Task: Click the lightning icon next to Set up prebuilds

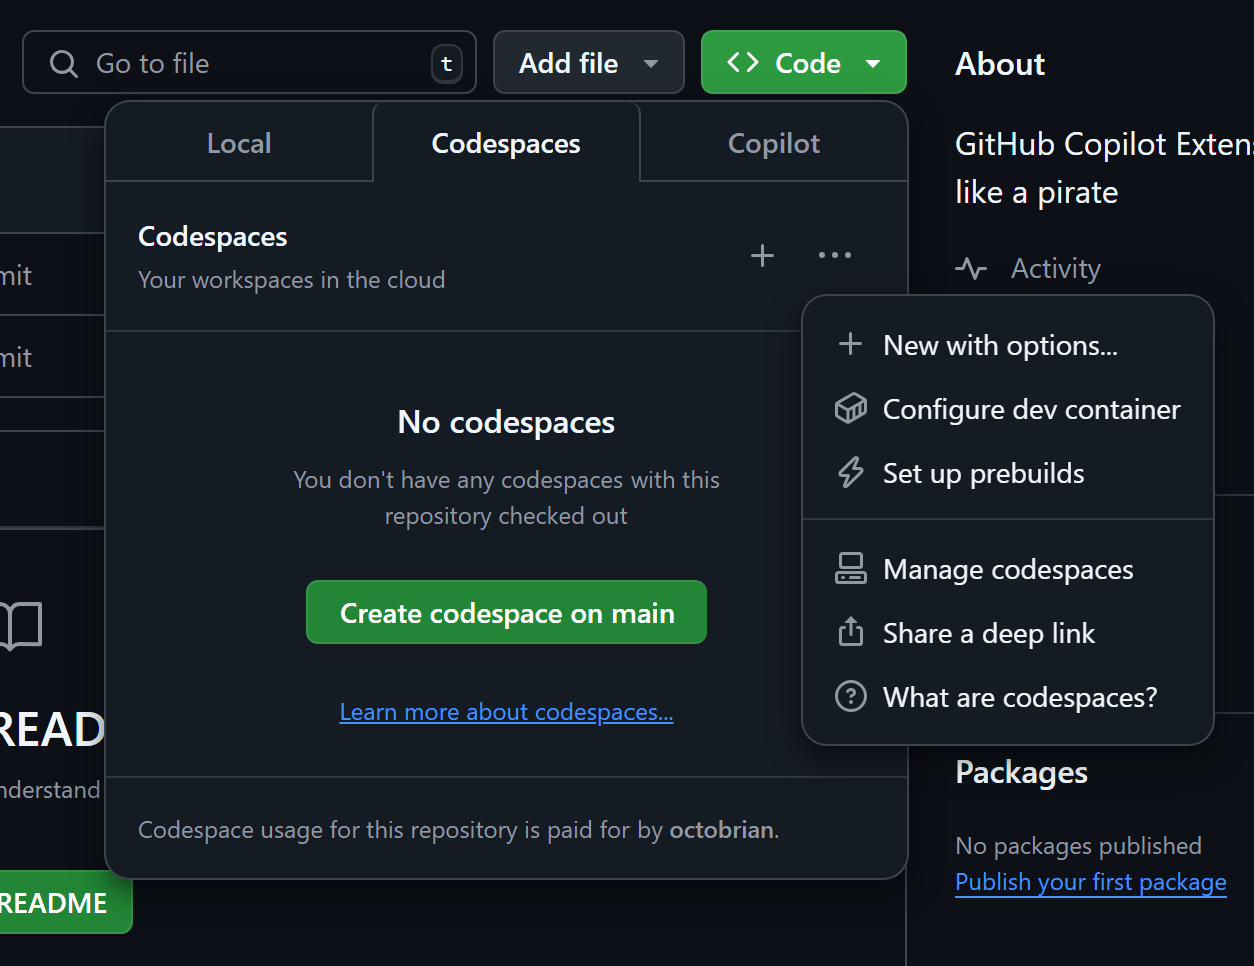Action: click(x=850, y=473)
